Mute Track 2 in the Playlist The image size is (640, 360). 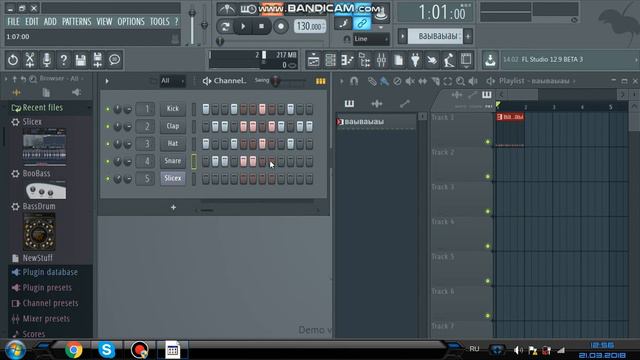(x=488, y=176)
